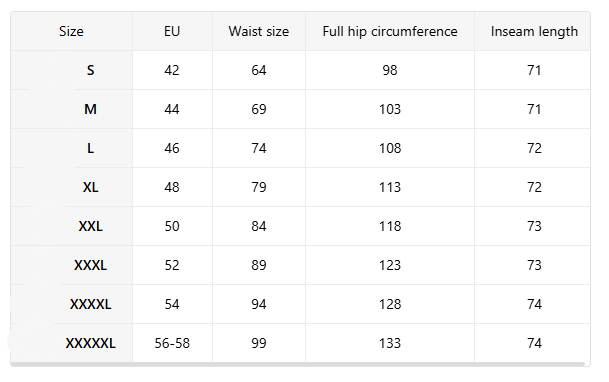Select the XXL size row label
This screenshot has height=382, width=609.
pos(90,226)
